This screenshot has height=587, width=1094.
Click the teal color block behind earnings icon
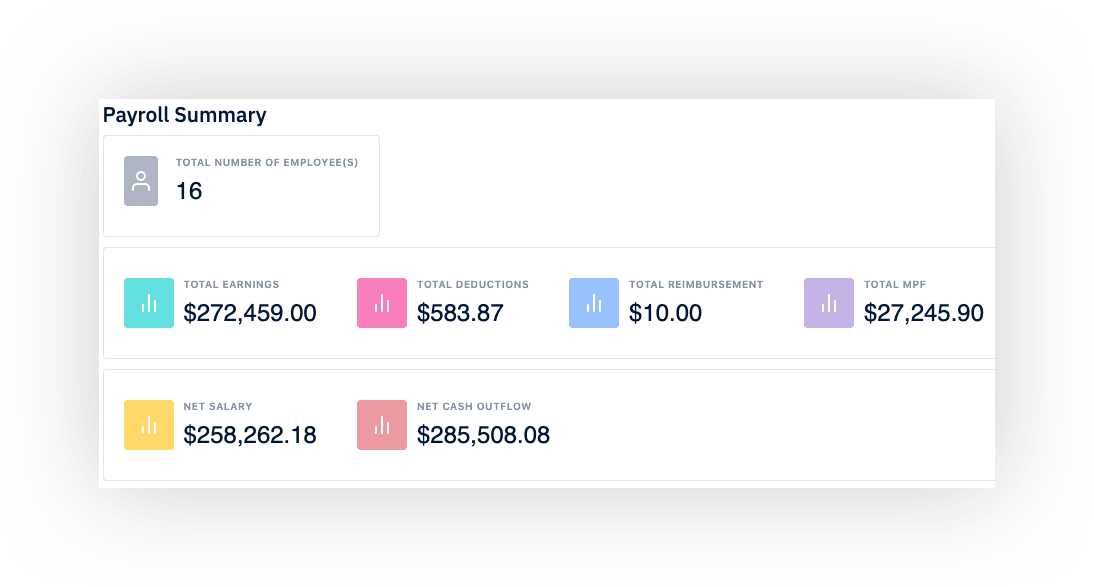pos(148,302)
